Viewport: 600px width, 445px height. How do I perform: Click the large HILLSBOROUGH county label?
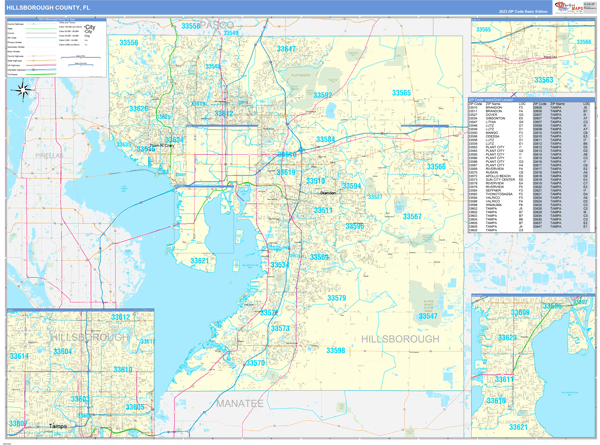coord(399,339)
